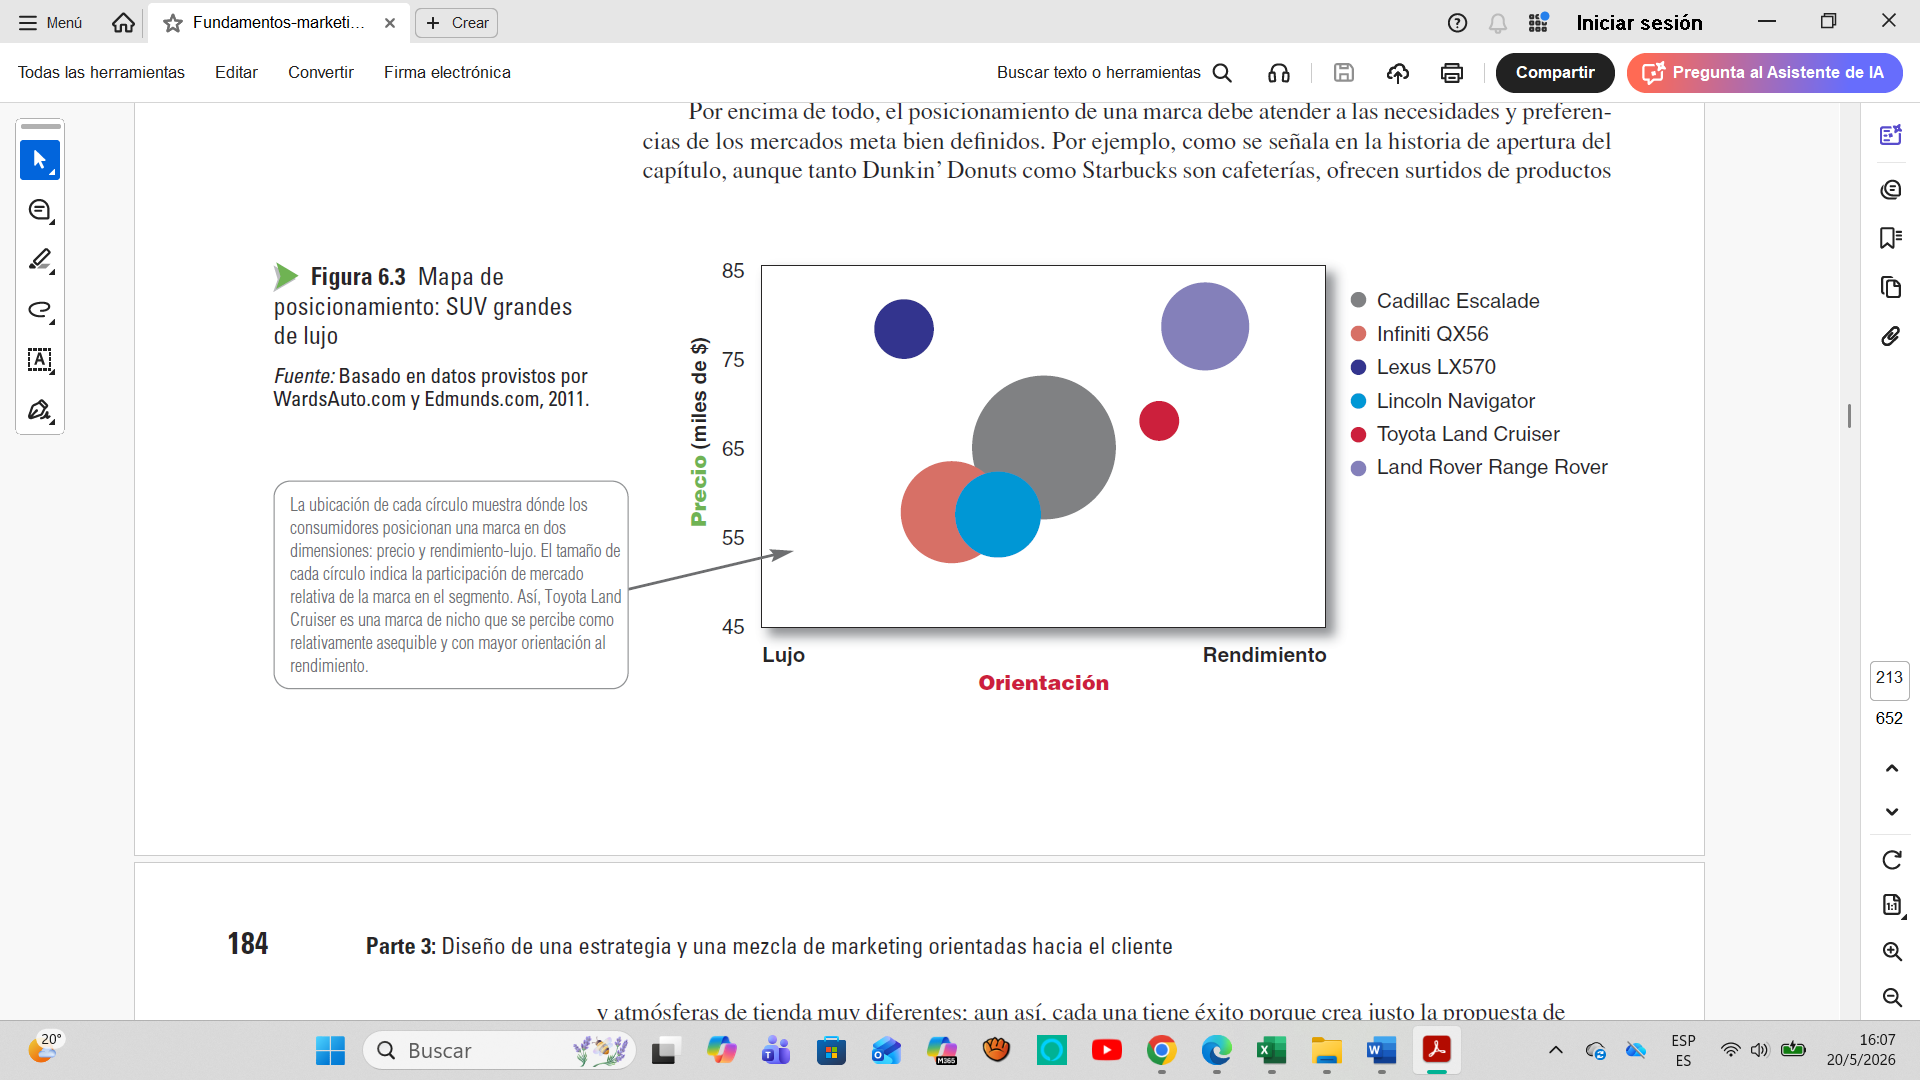Choose the Fill and Sign pen tool

(x=40, y=410)
